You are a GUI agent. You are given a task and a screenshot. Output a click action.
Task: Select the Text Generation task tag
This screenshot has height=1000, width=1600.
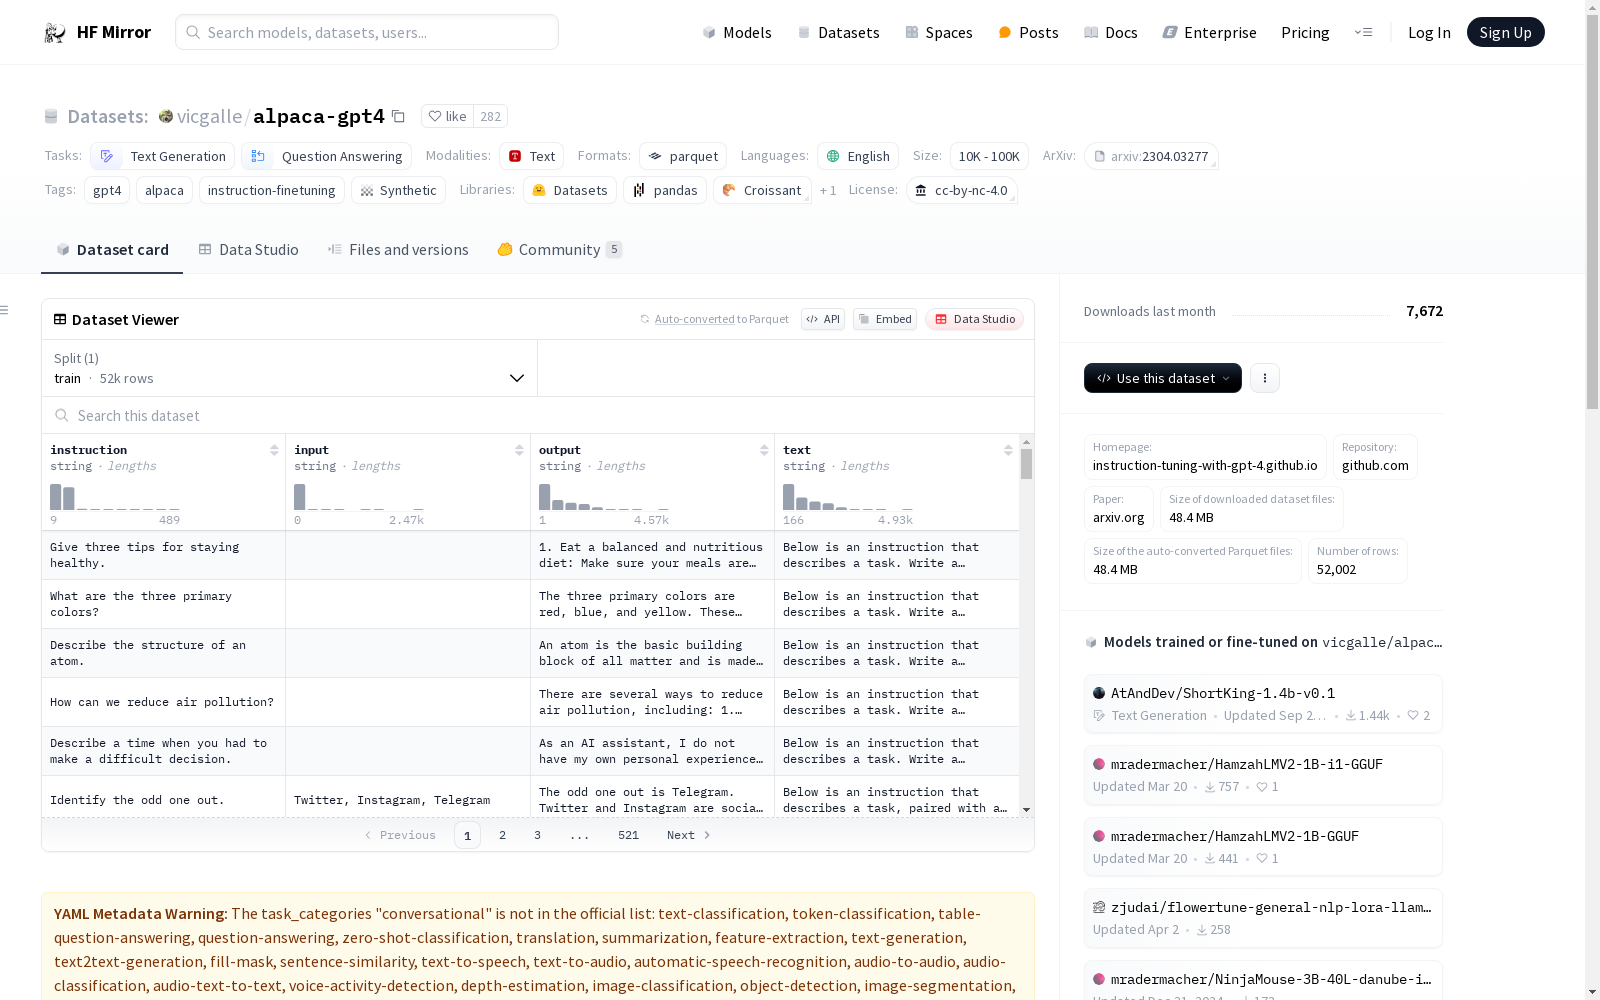pyautogui.click(x=163, y=156)
